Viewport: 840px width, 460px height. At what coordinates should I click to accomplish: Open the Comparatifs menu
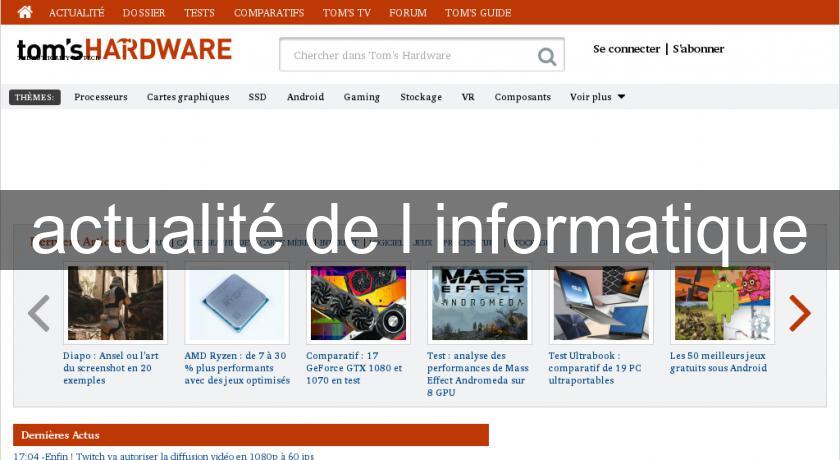[269, 12]
